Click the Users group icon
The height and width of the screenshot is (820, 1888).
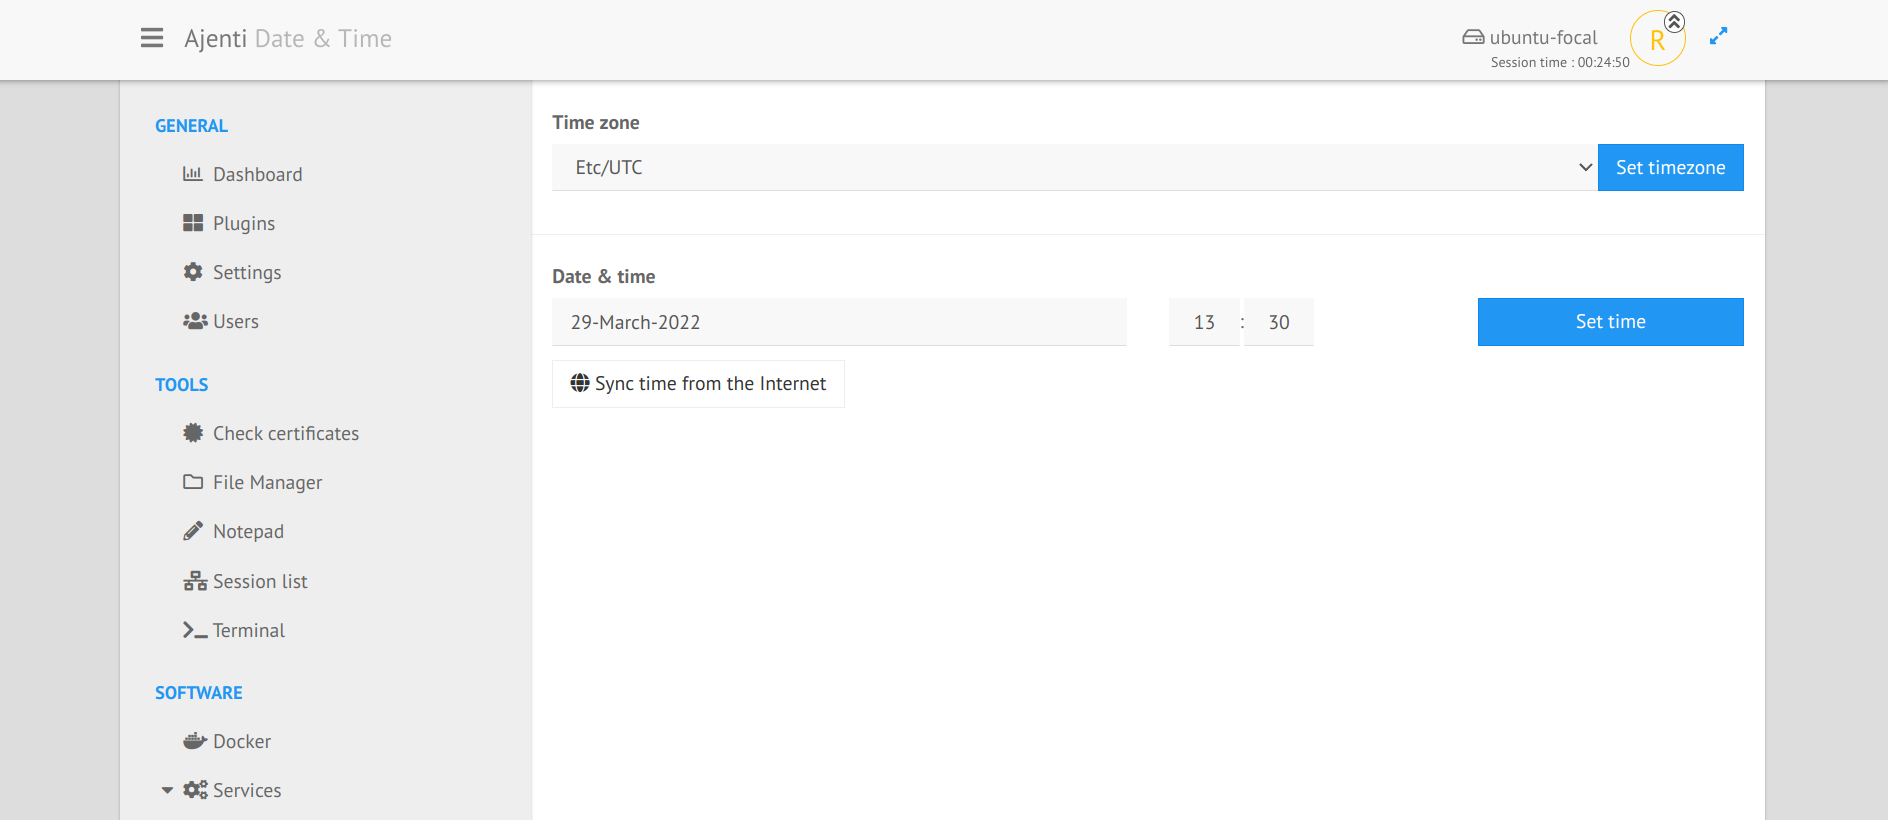click(195, 321)
